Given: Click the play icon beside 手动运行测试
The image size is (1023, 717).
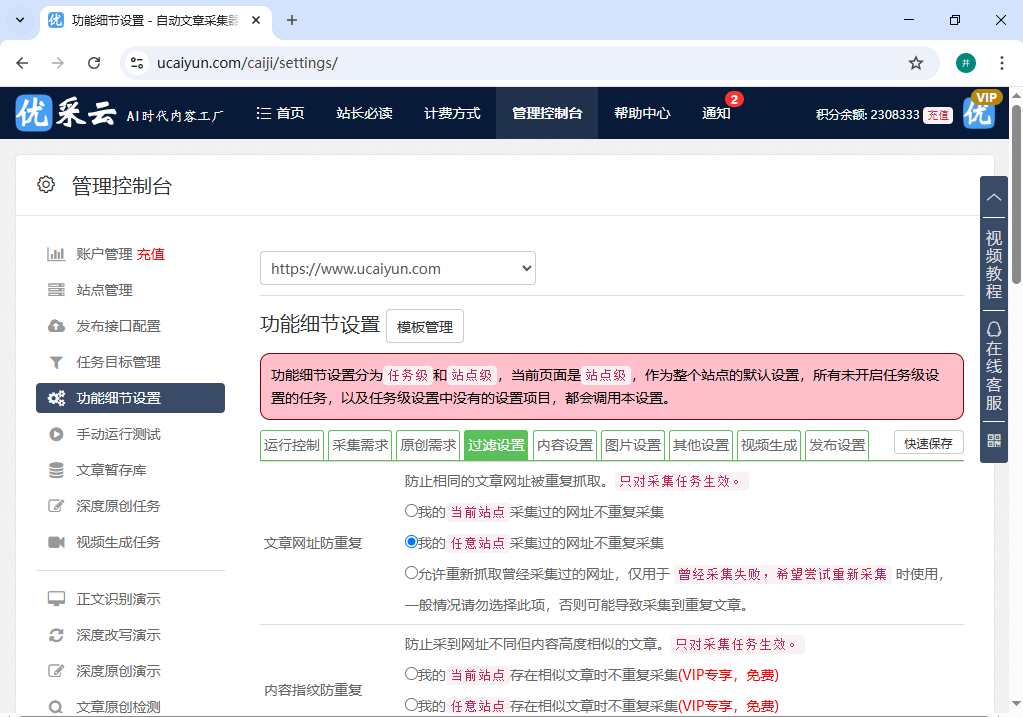Looking at the screenshot, I should (56, 434).
